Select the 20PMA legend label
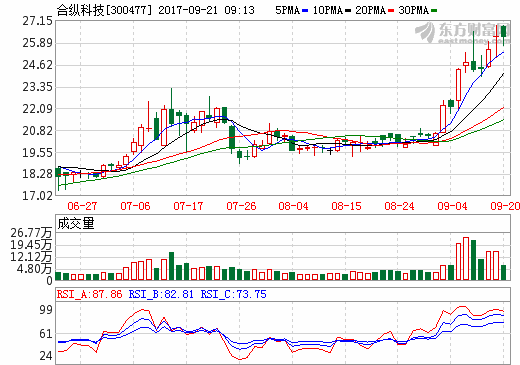 click(x=370, y=10)
